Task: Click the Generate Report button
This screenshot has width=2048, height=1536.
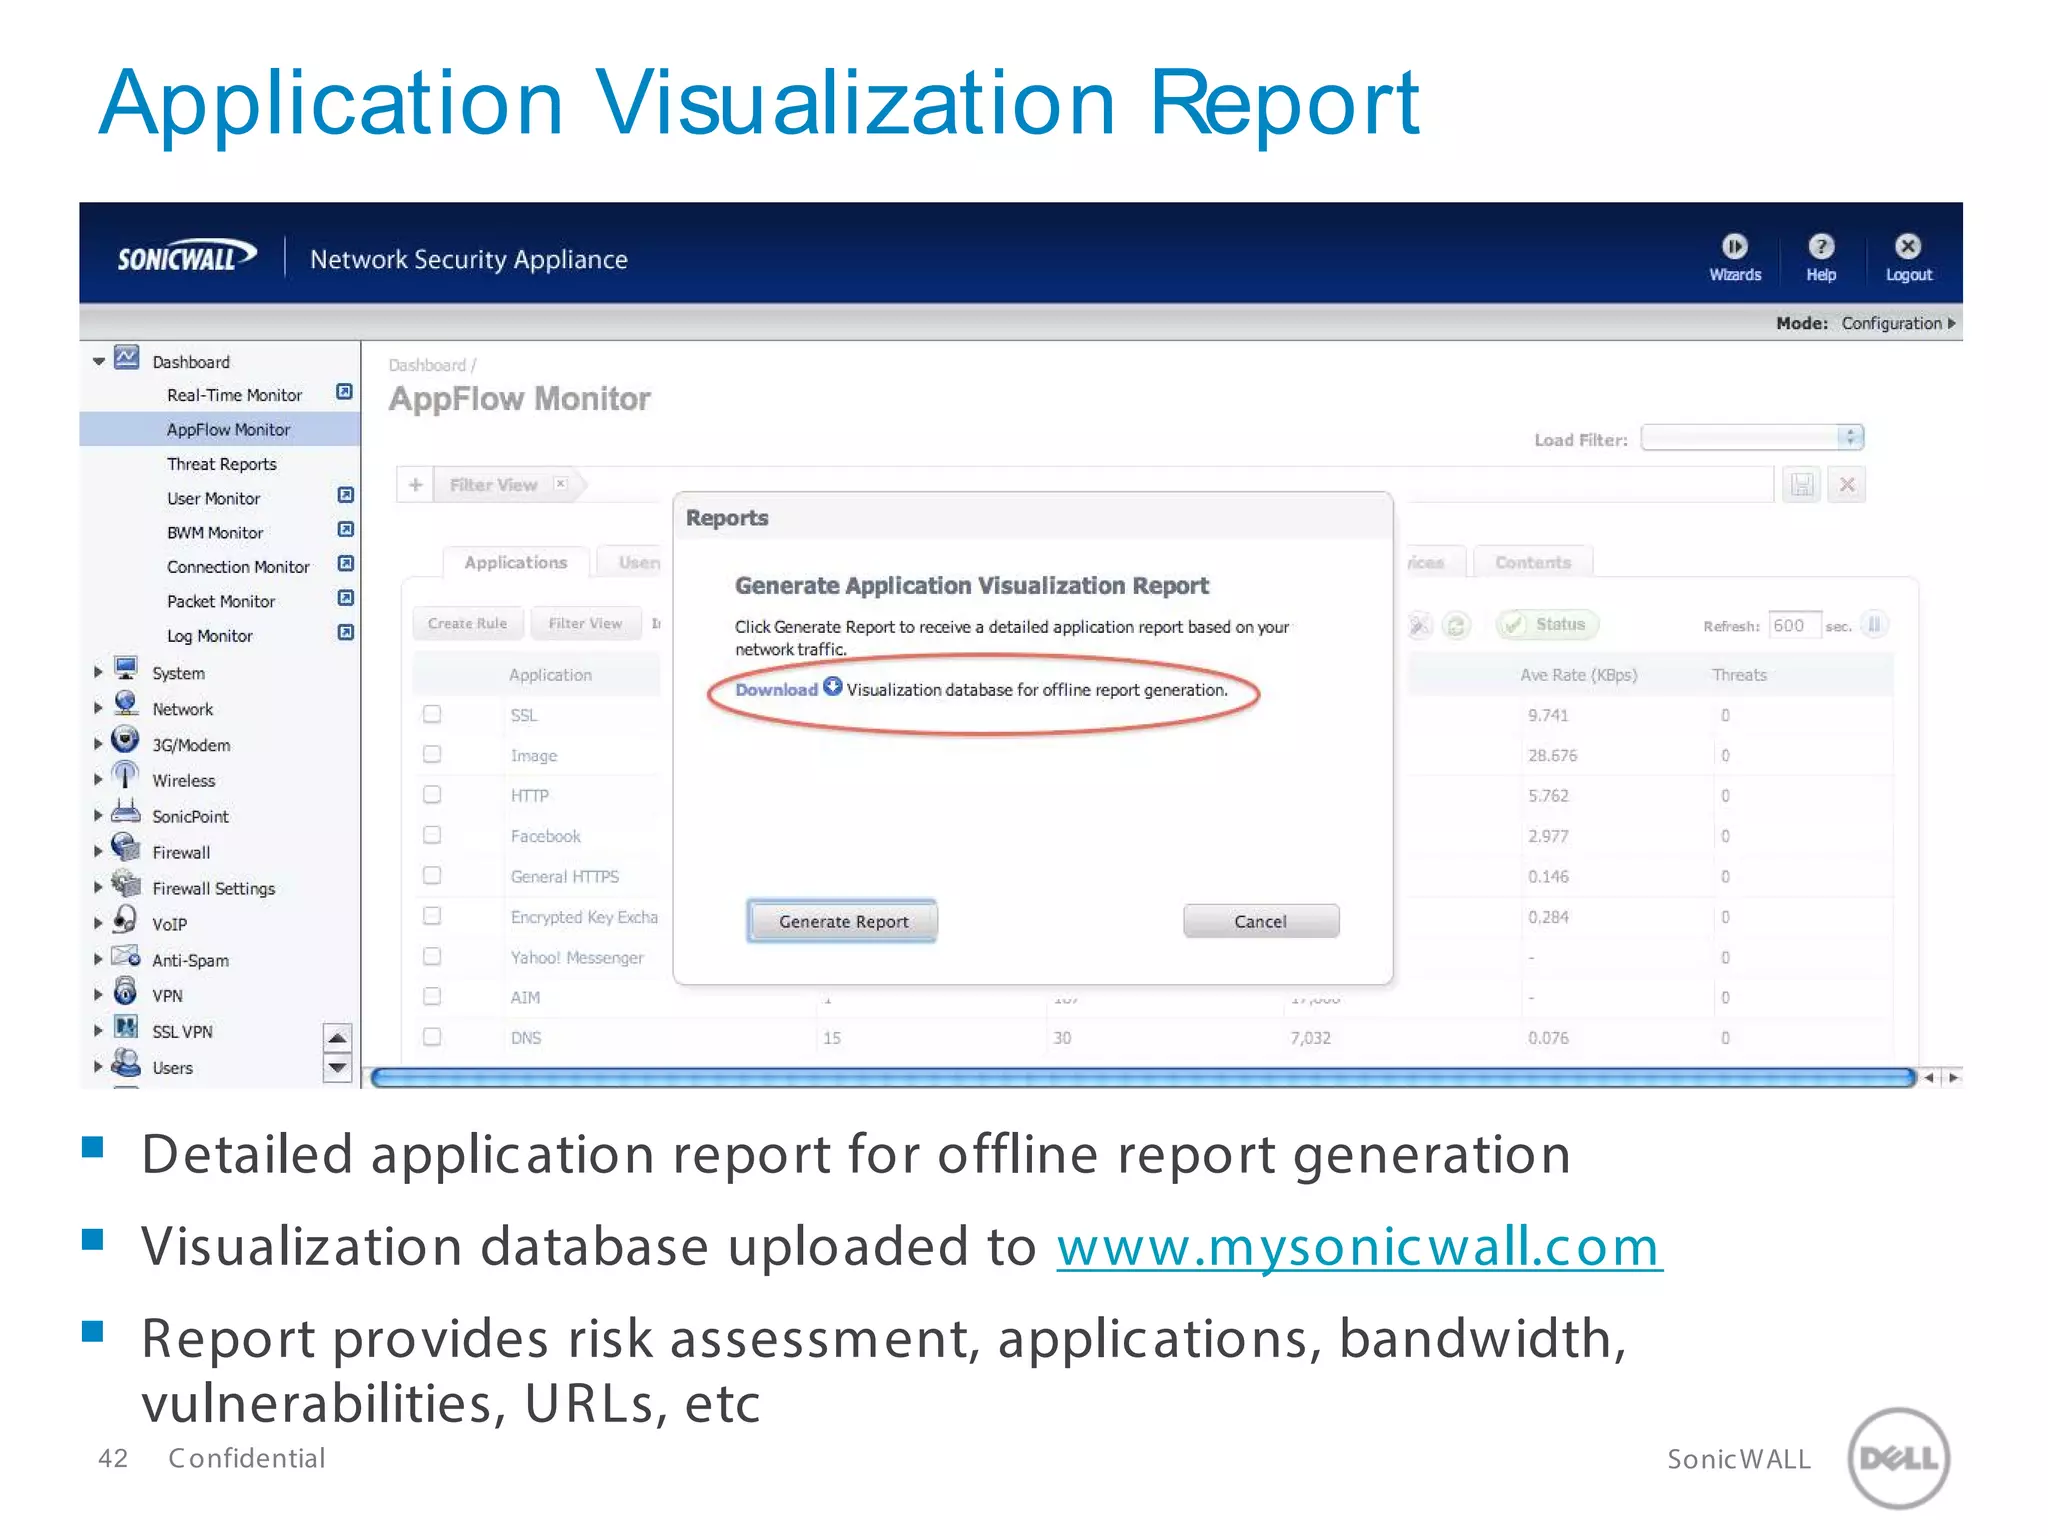Action: 843,921
